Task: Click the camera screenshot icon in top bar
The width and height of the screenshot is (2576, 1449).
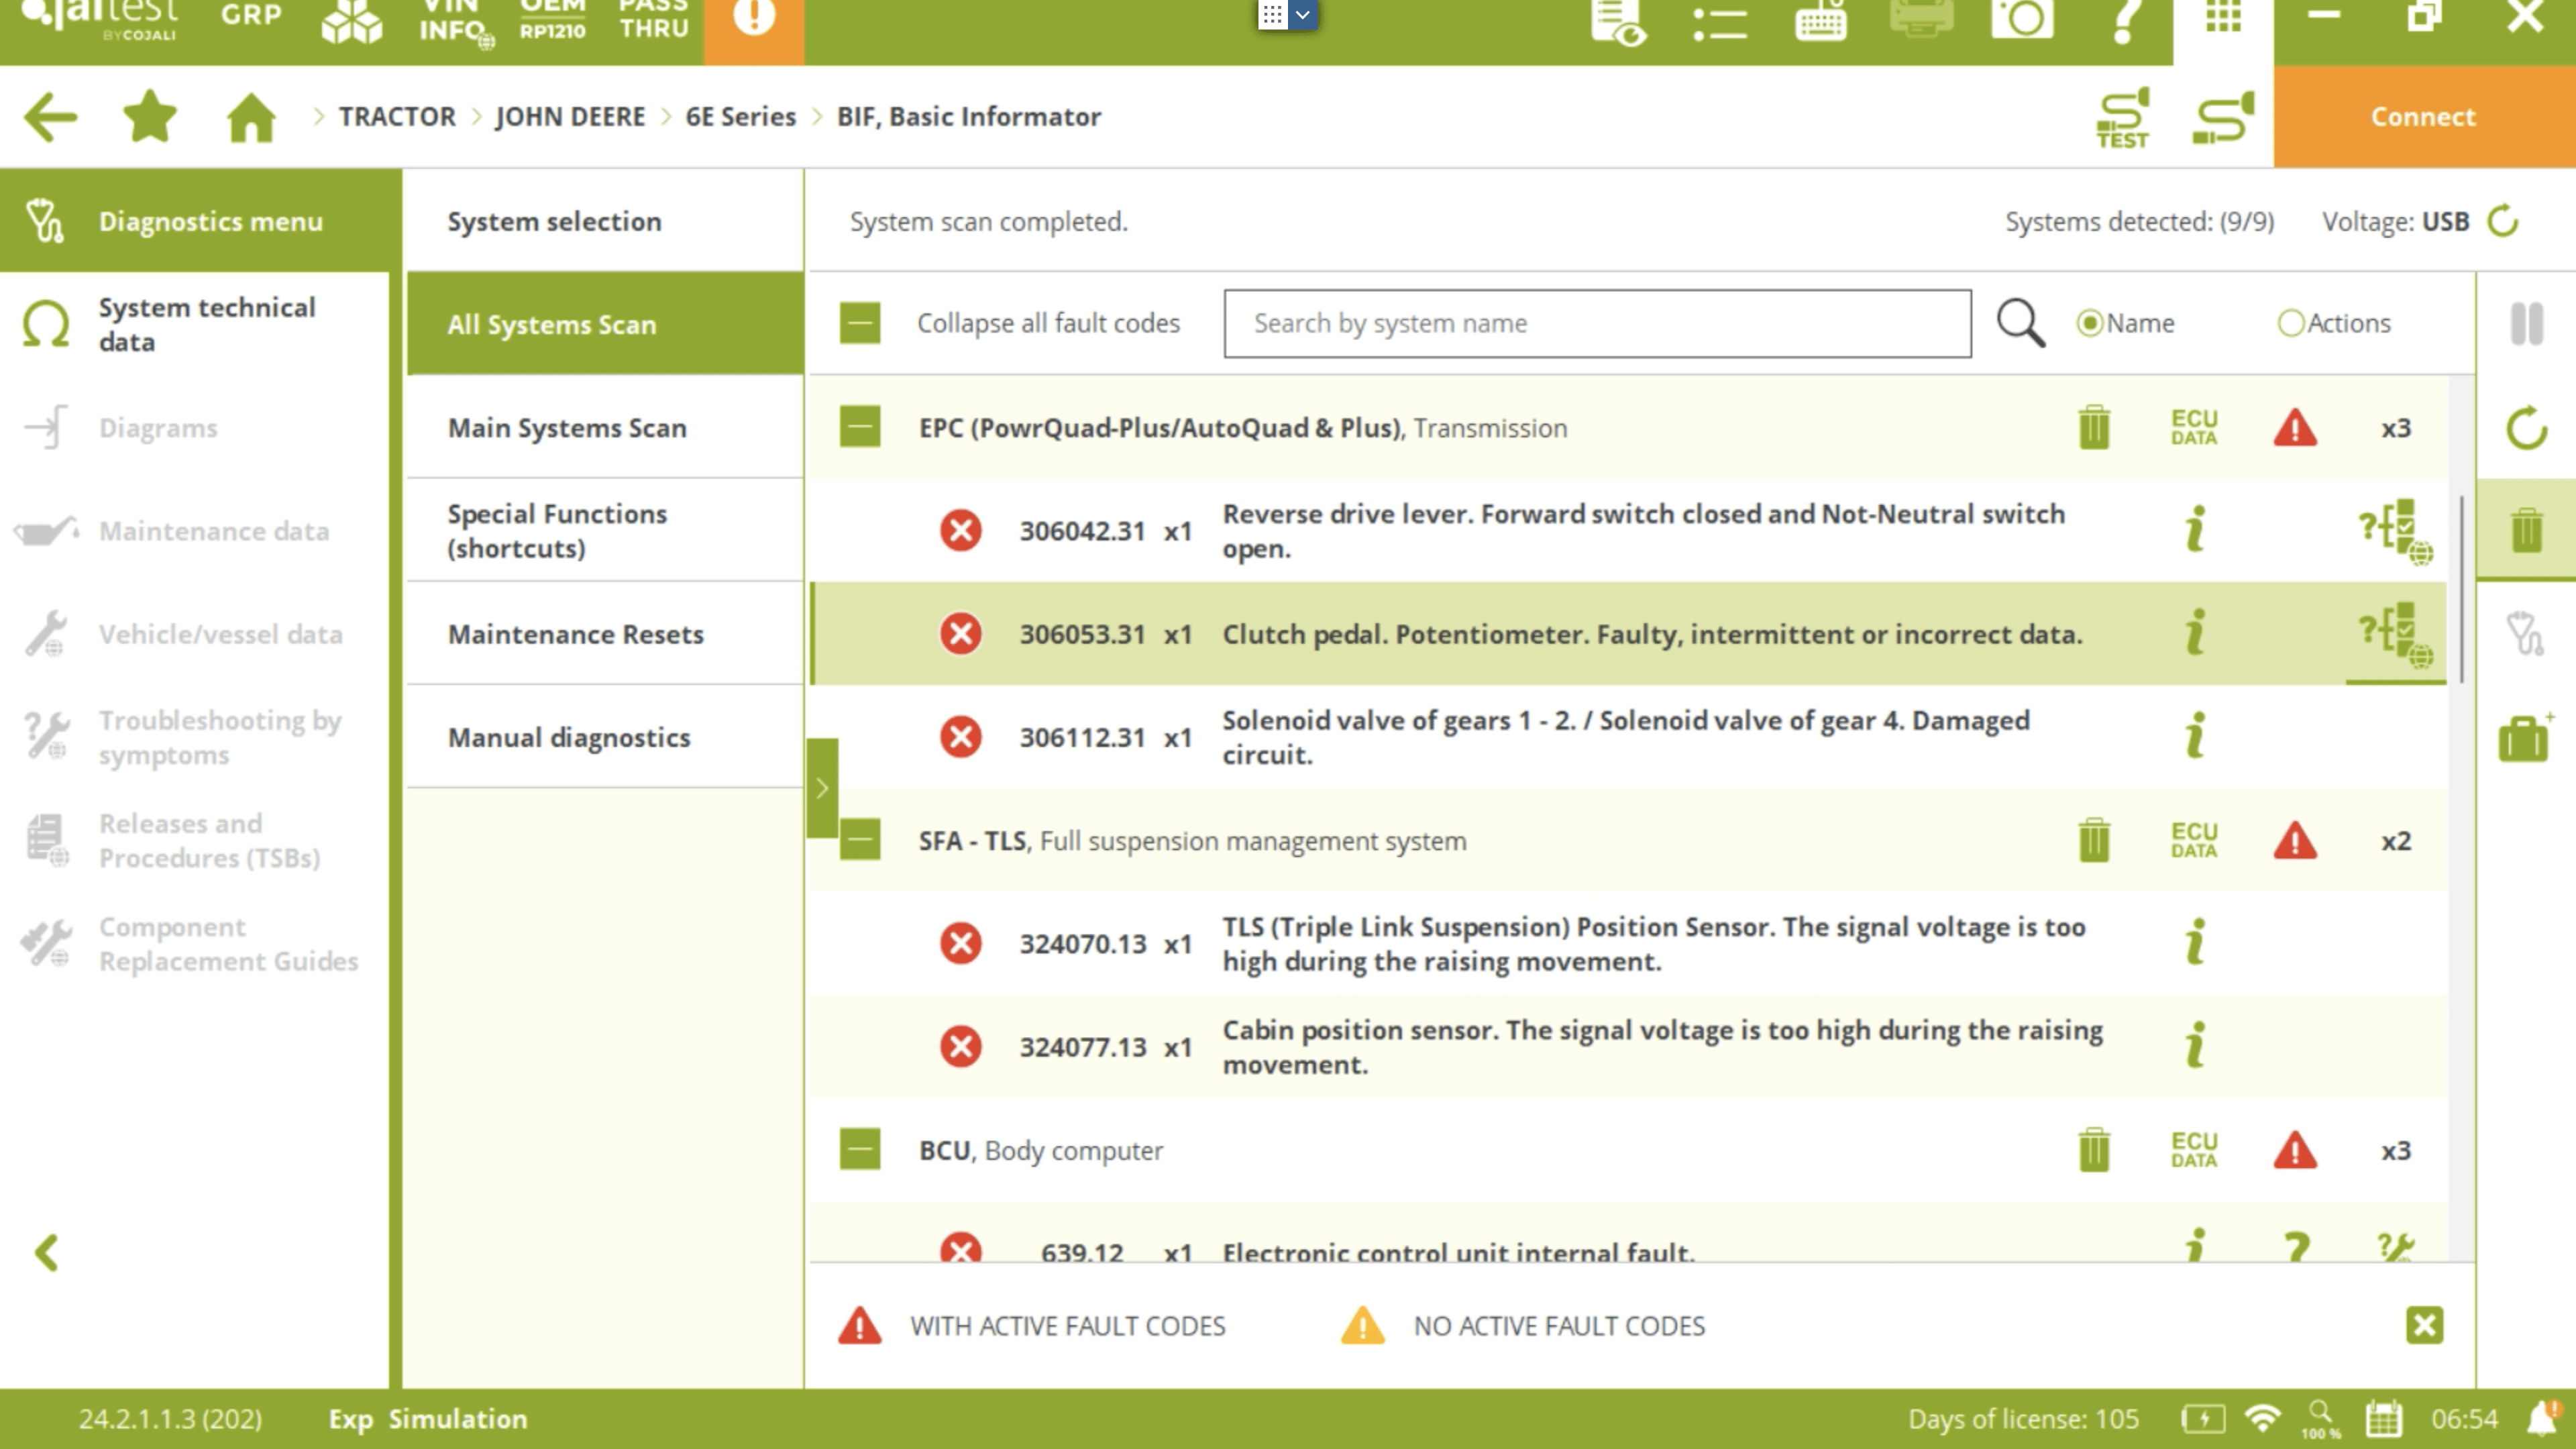Action: (x=2021, y=18)
